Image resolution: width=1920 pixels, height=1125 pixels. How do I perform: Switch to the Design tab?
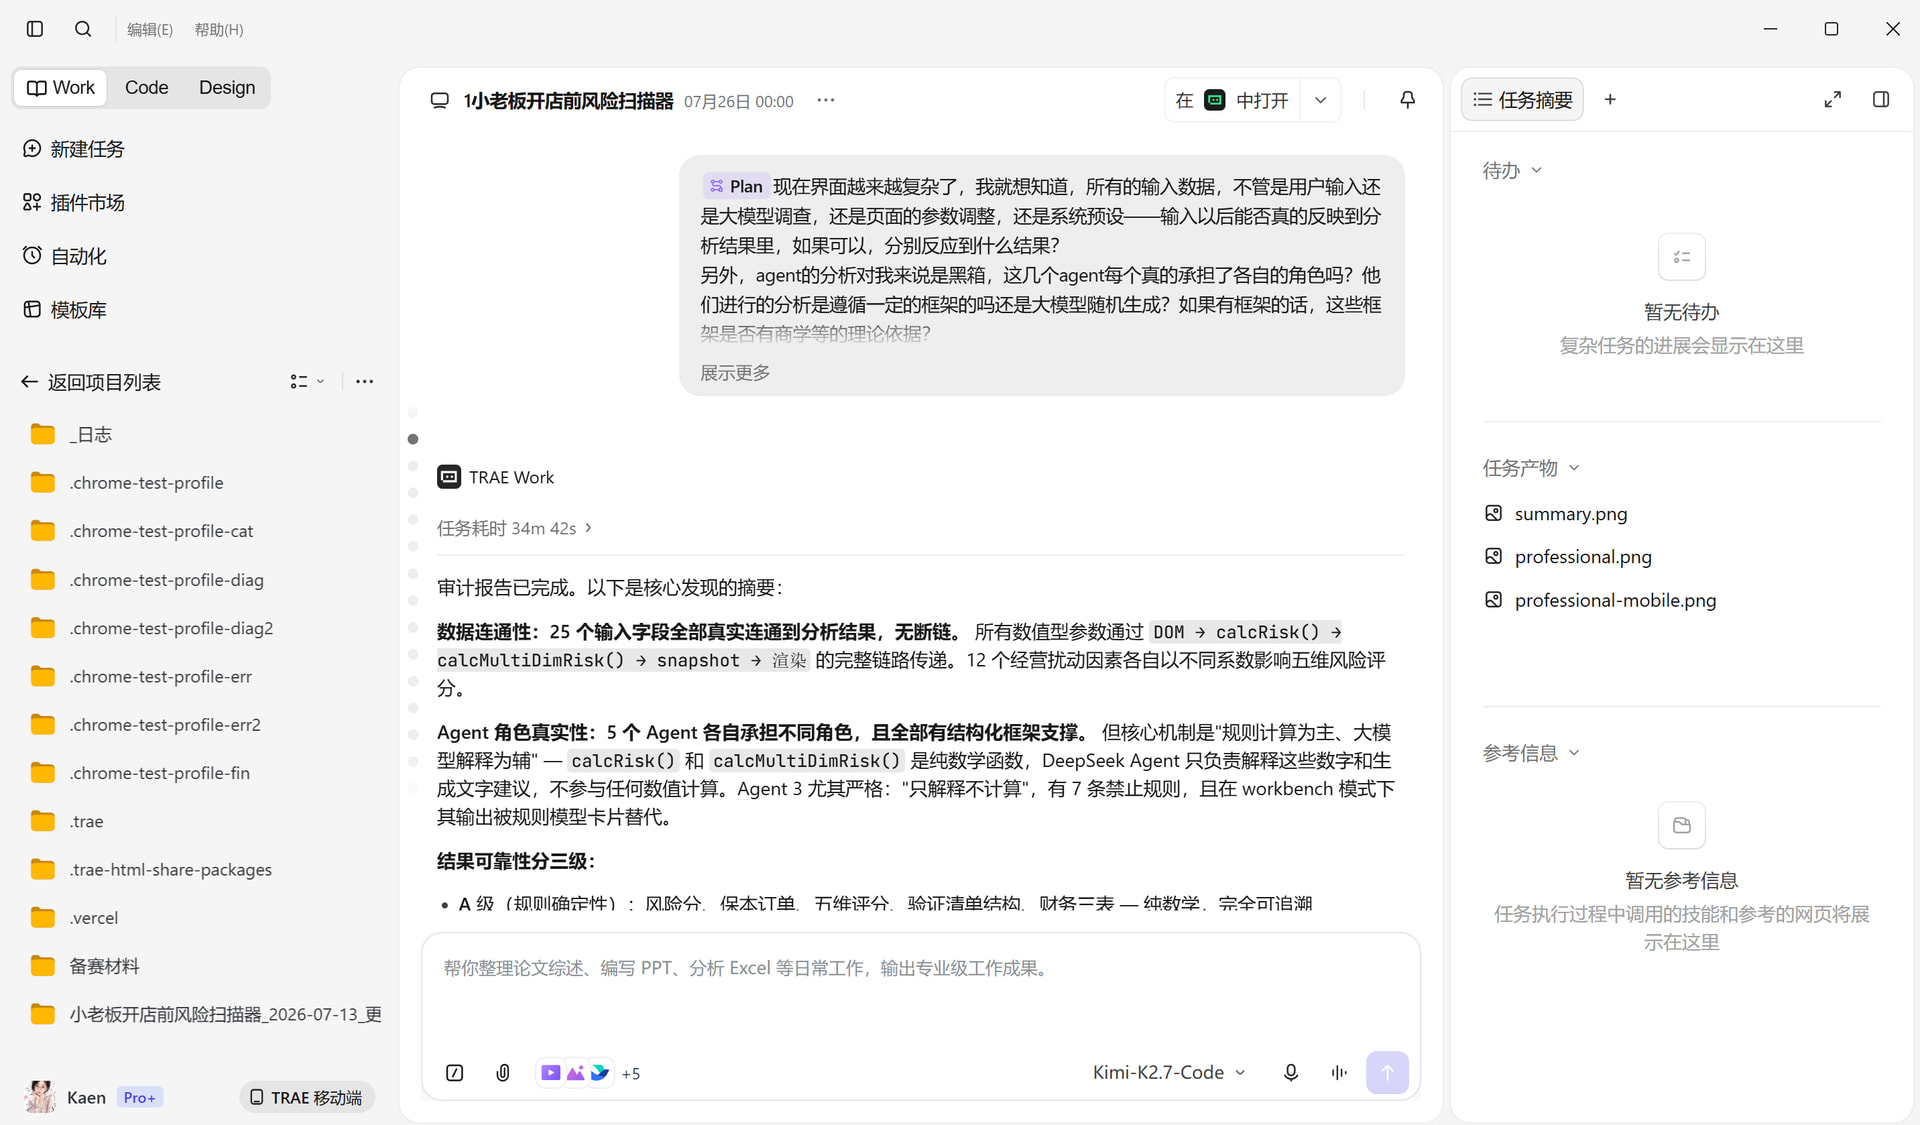point(227,87)
